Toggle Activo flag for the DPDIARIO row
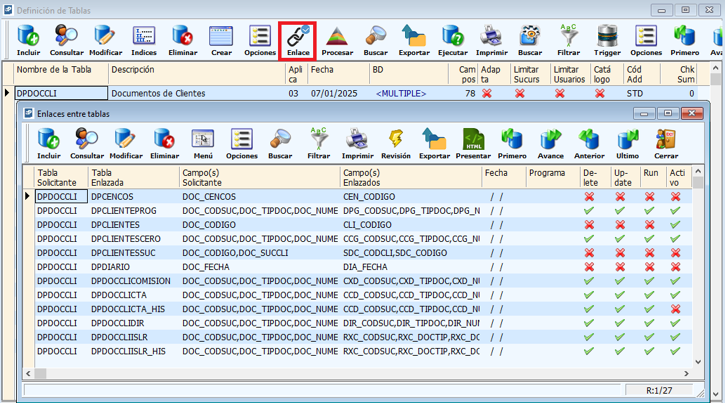 click(676, 267)
